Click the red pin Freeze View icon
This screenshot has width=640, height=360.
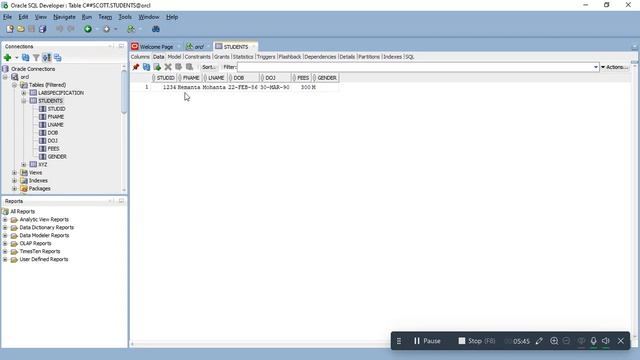pyautogui.click(x=136, y=67)
